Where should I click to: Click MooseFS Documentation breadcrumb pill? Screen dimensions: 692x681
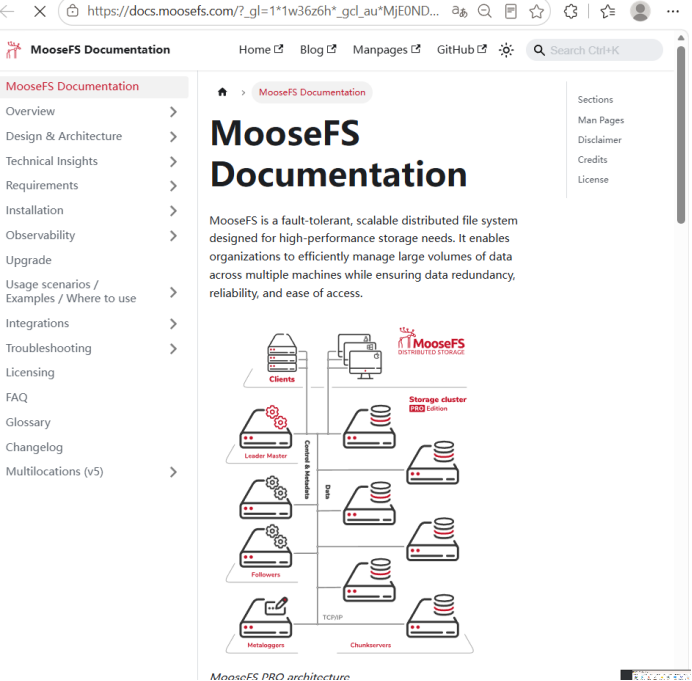tap(312, 92)
